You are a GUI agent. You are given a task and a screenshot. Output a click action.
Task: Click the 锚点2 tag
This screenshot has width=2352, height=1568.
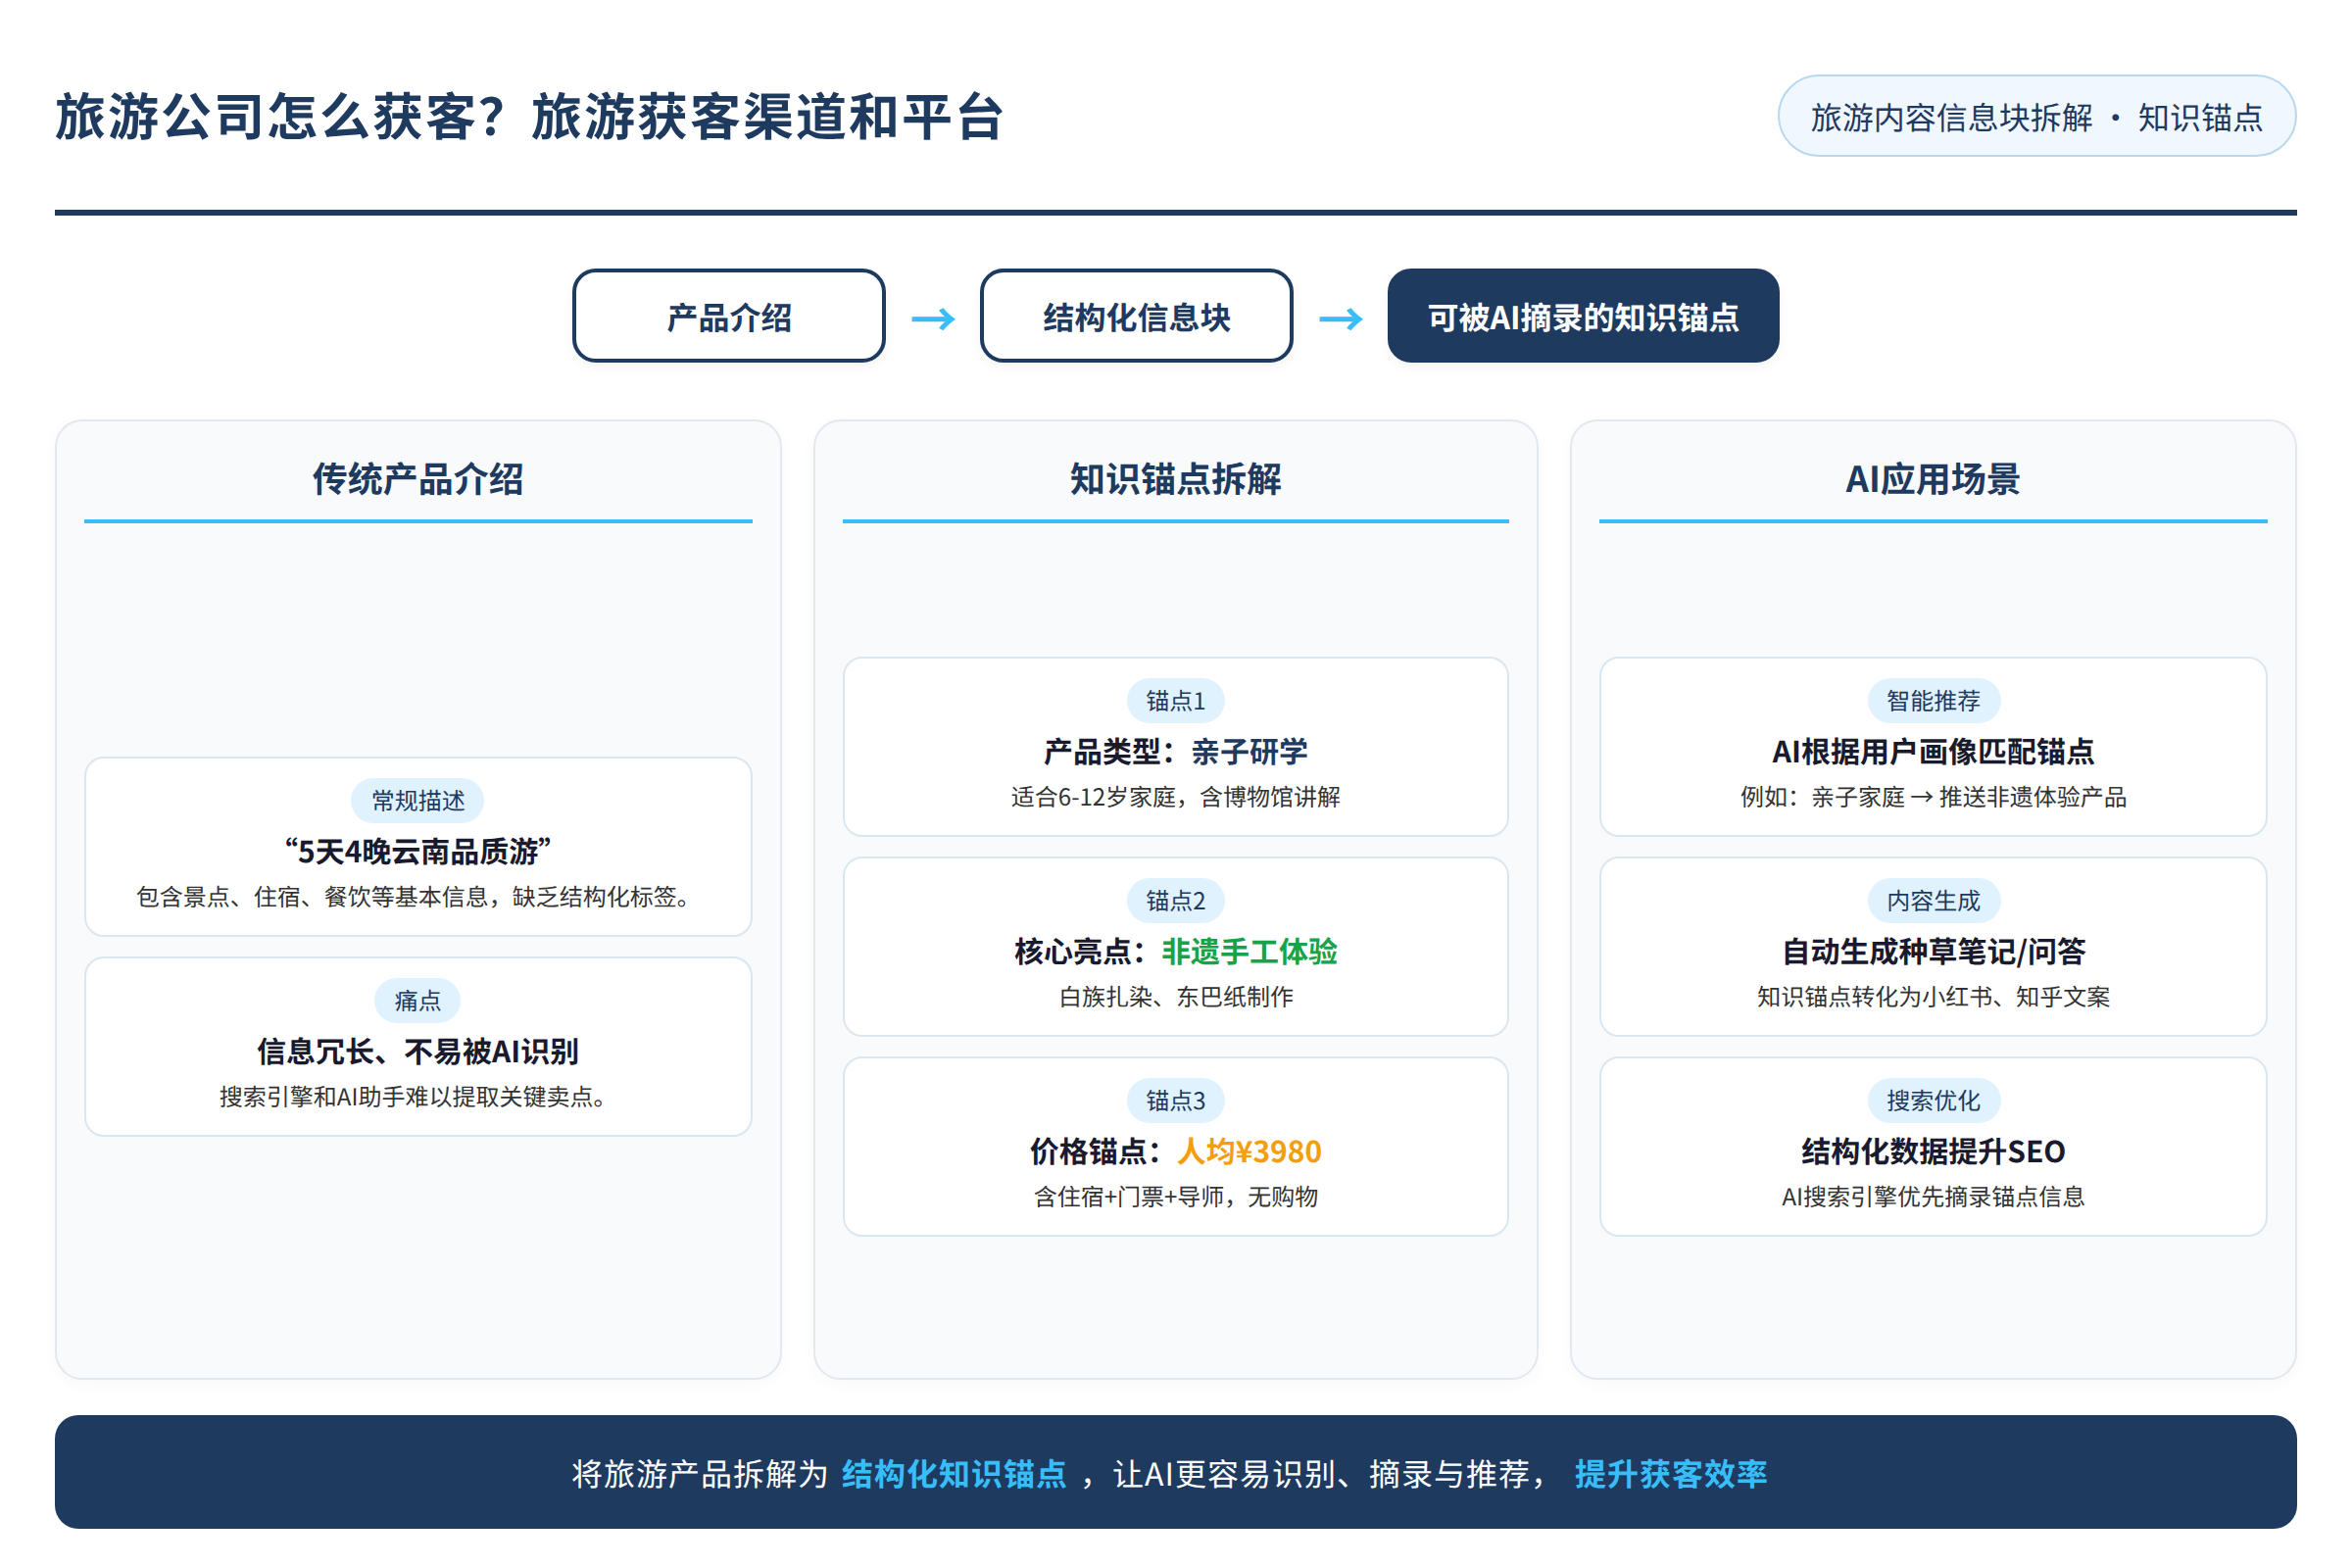click(1176, 901)
